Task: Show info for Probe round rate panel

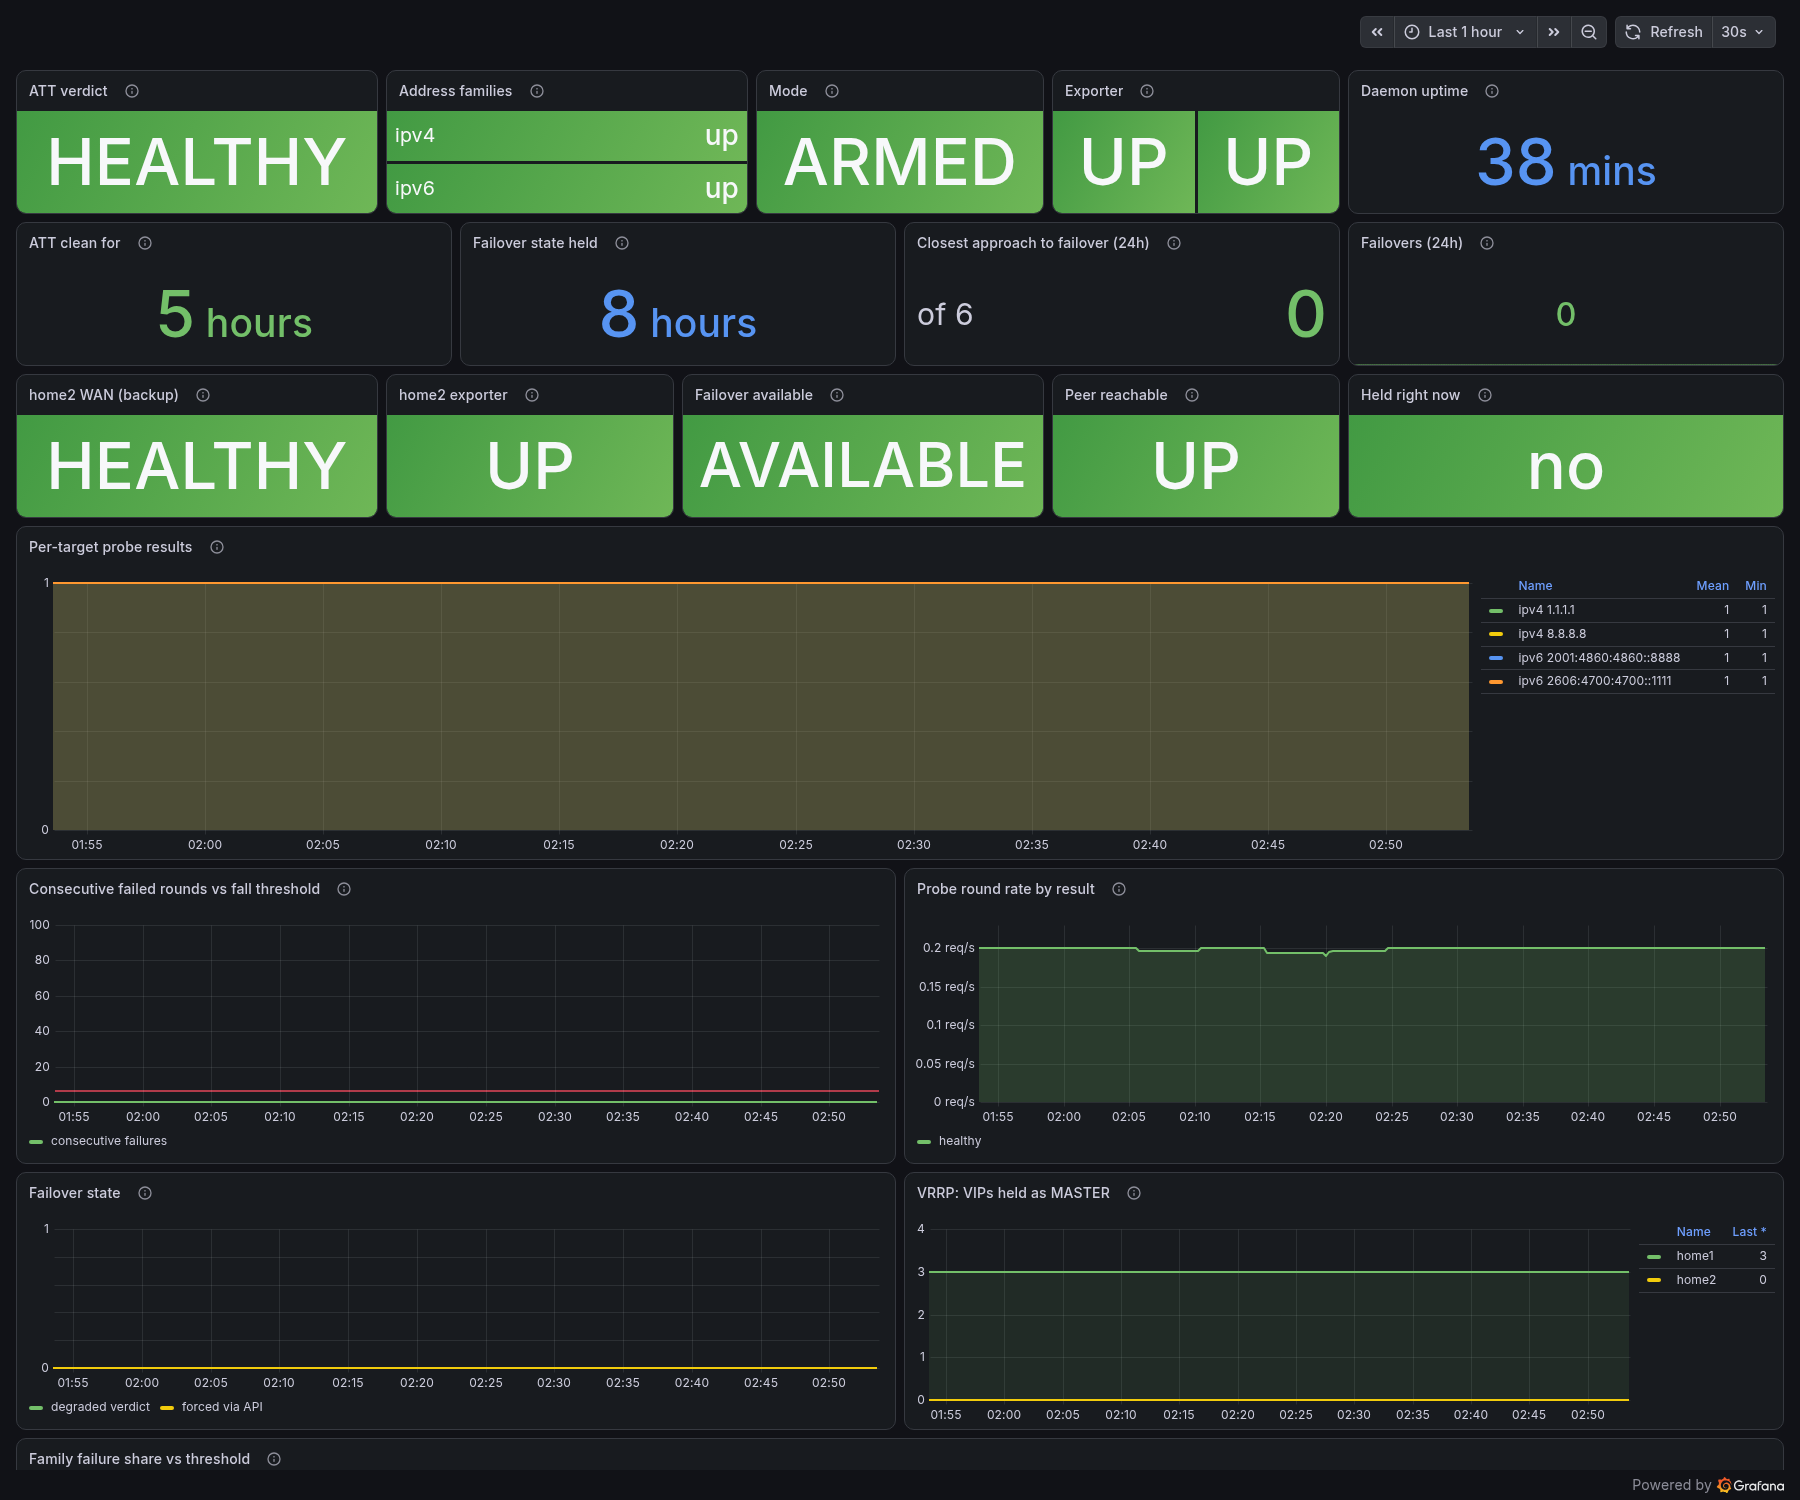Action: coord(1119,889)
